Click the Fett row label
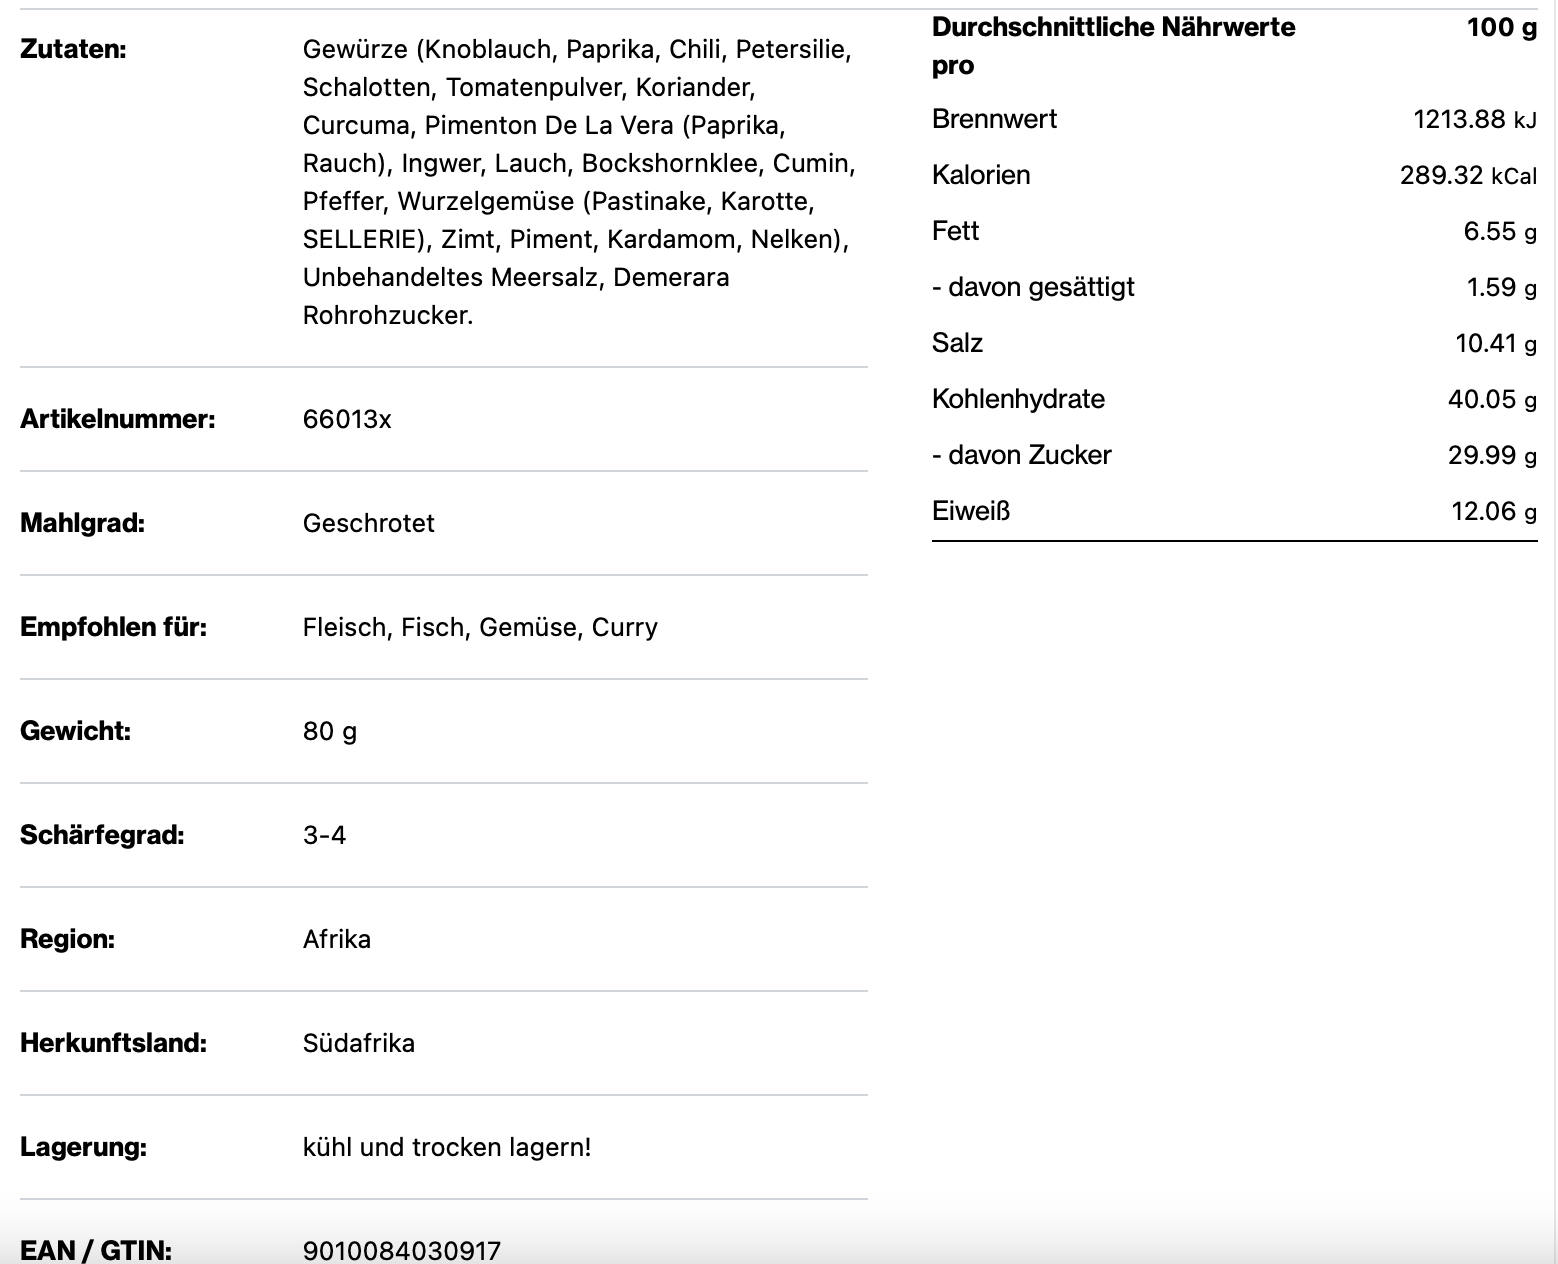The width and height of the screenshot is (1558, 1264). 955,231
